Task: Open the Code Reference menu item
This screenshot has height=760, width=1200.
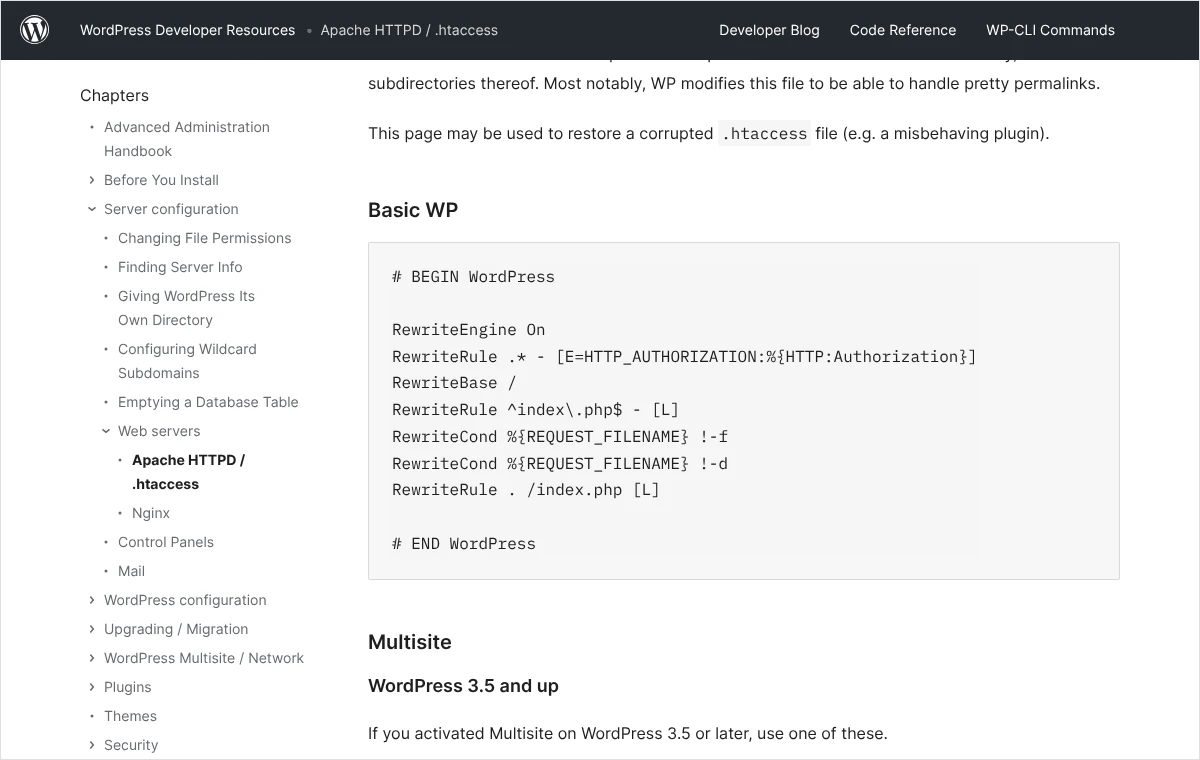Action: [x=903, y=30]
